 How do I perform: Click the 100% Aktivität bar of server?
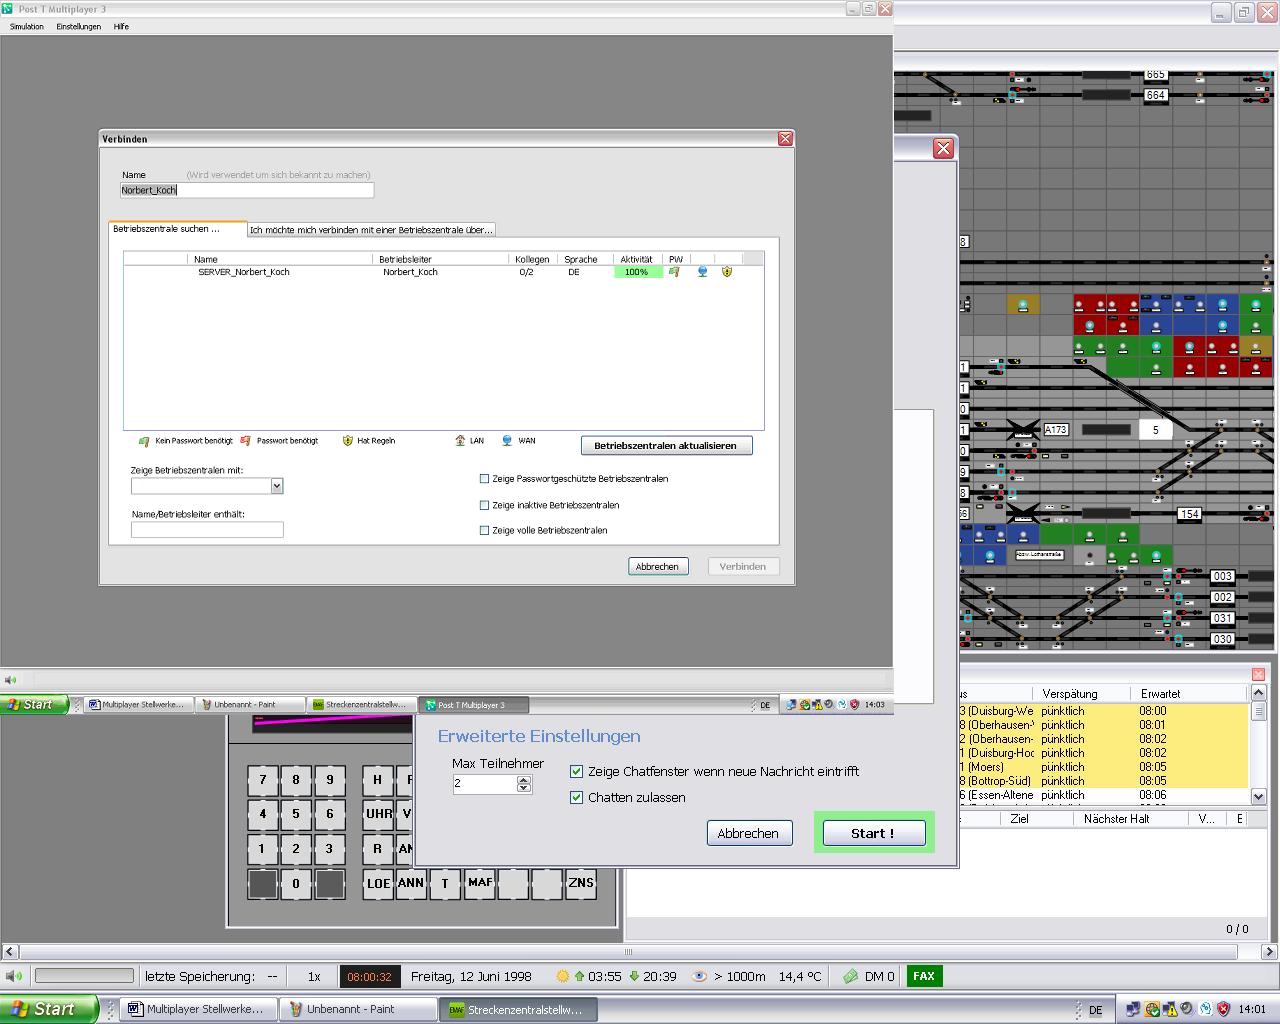pos(637,272)
